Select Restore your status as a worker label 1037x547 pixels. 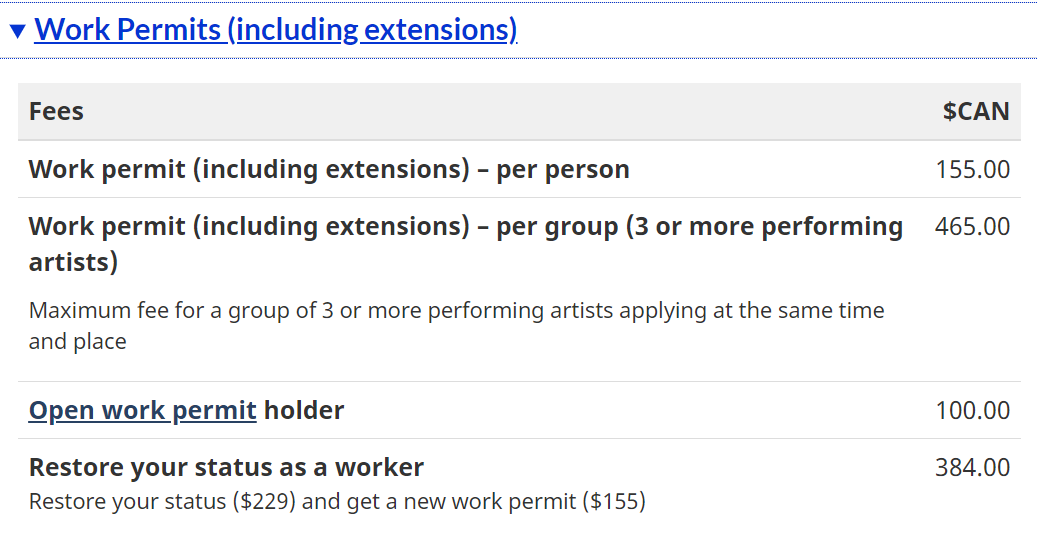tap(226, 467)
